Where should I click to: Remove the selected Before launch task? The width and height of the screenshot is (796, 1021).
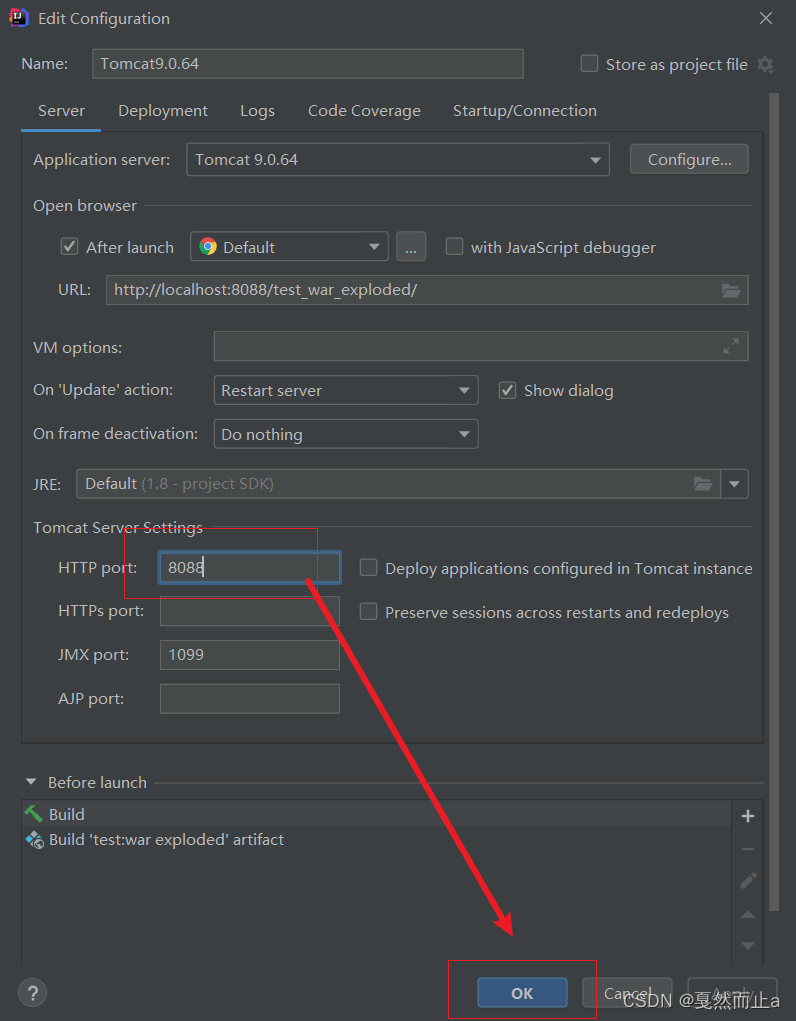(748, 848)
